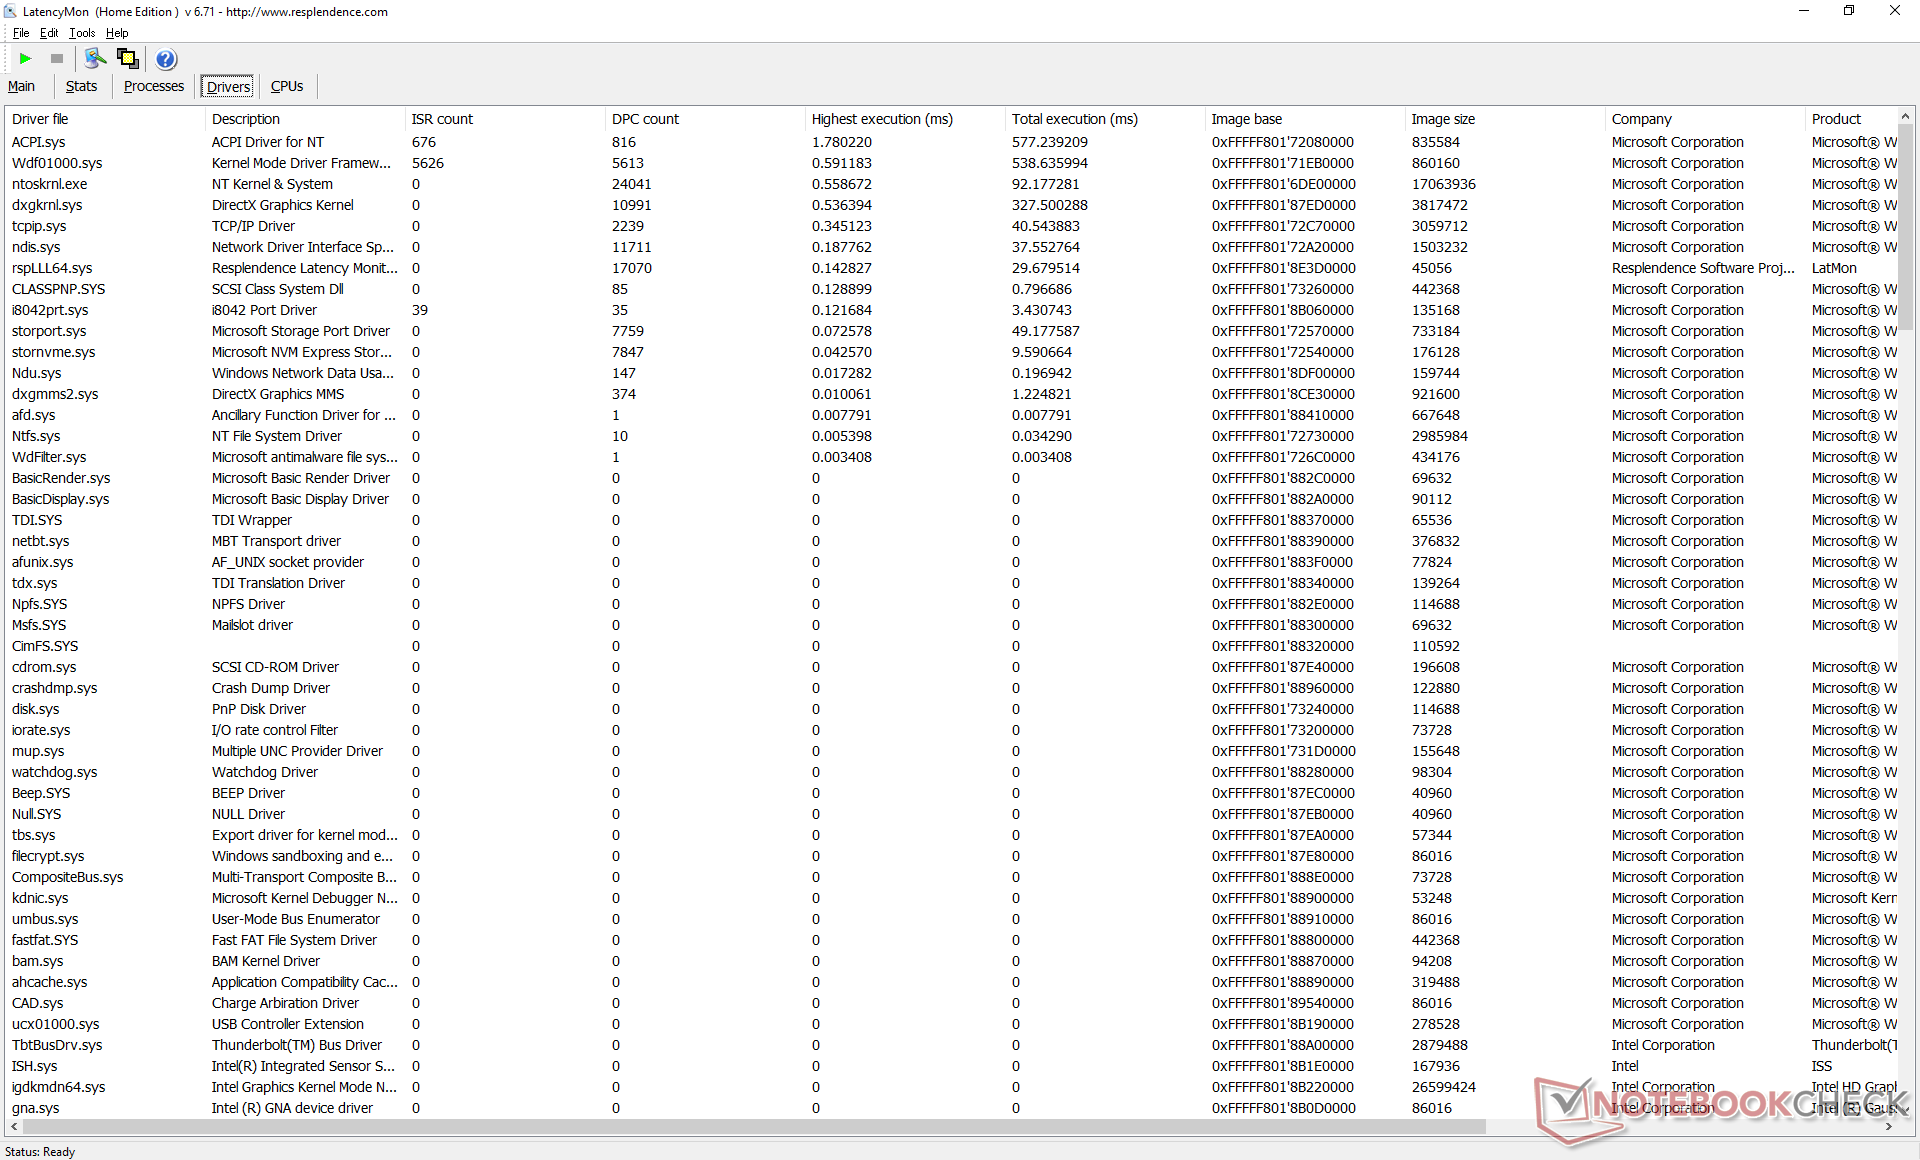Image resolution: width=1920 pixels, height=1160 pixels.
Task: Click the horizontal scrollbar right arrow
Action: (1889, 1126)
